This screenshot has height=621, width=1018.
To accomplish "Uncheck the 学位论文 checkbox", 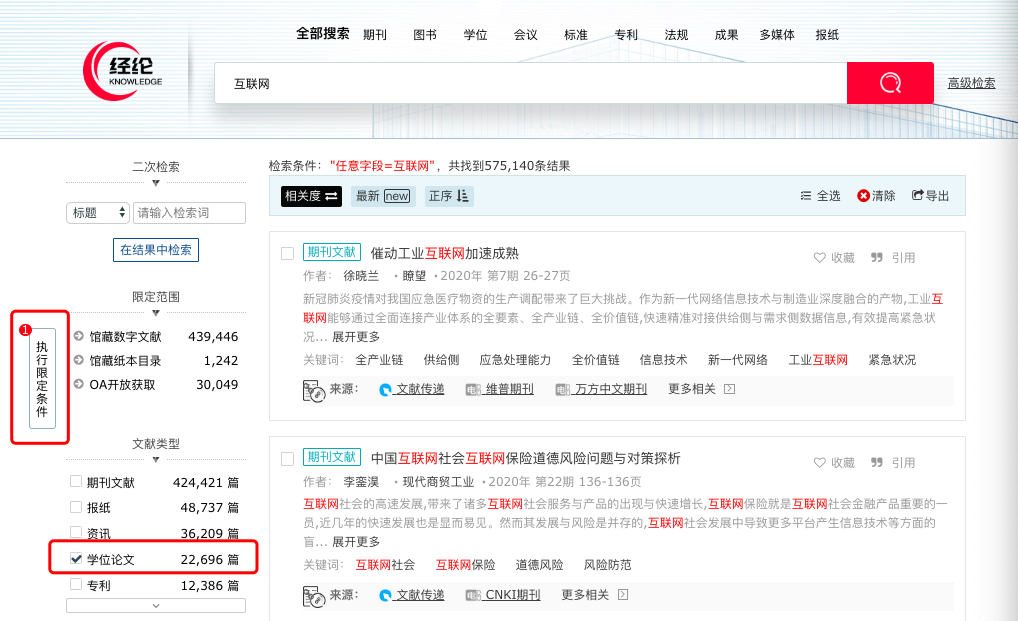I will (x=76, y=558).
